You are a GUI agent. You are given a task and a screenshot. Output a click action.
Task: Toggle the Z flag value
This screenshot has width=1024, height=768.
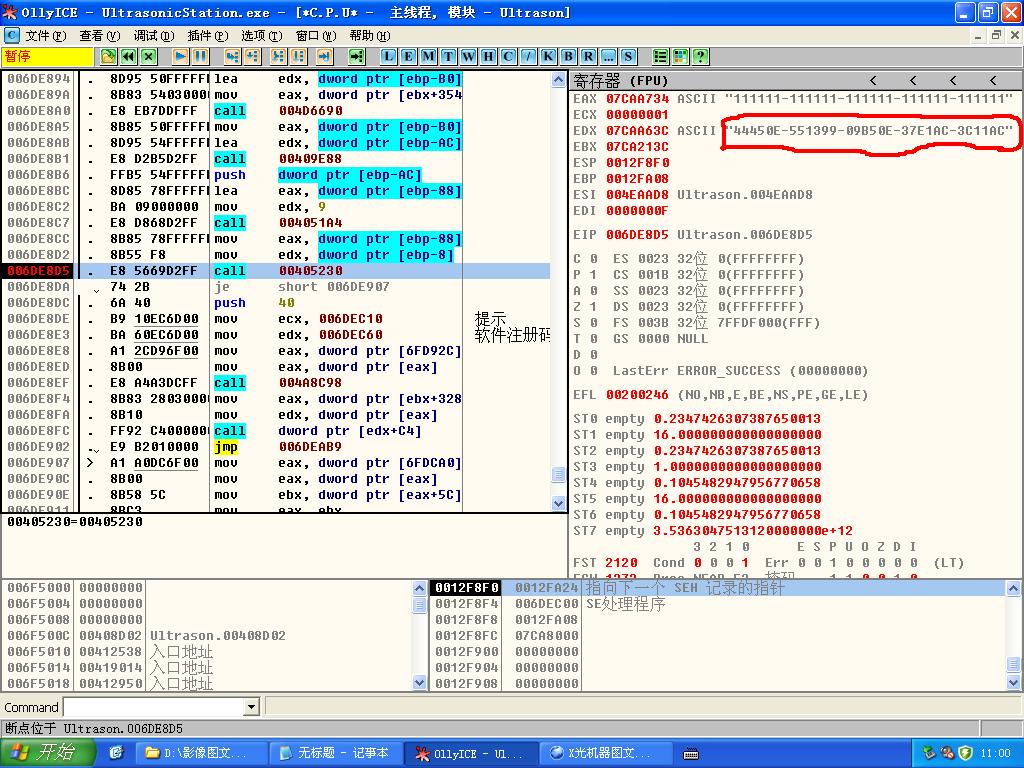pyautogui.click(x=594, y=307)
